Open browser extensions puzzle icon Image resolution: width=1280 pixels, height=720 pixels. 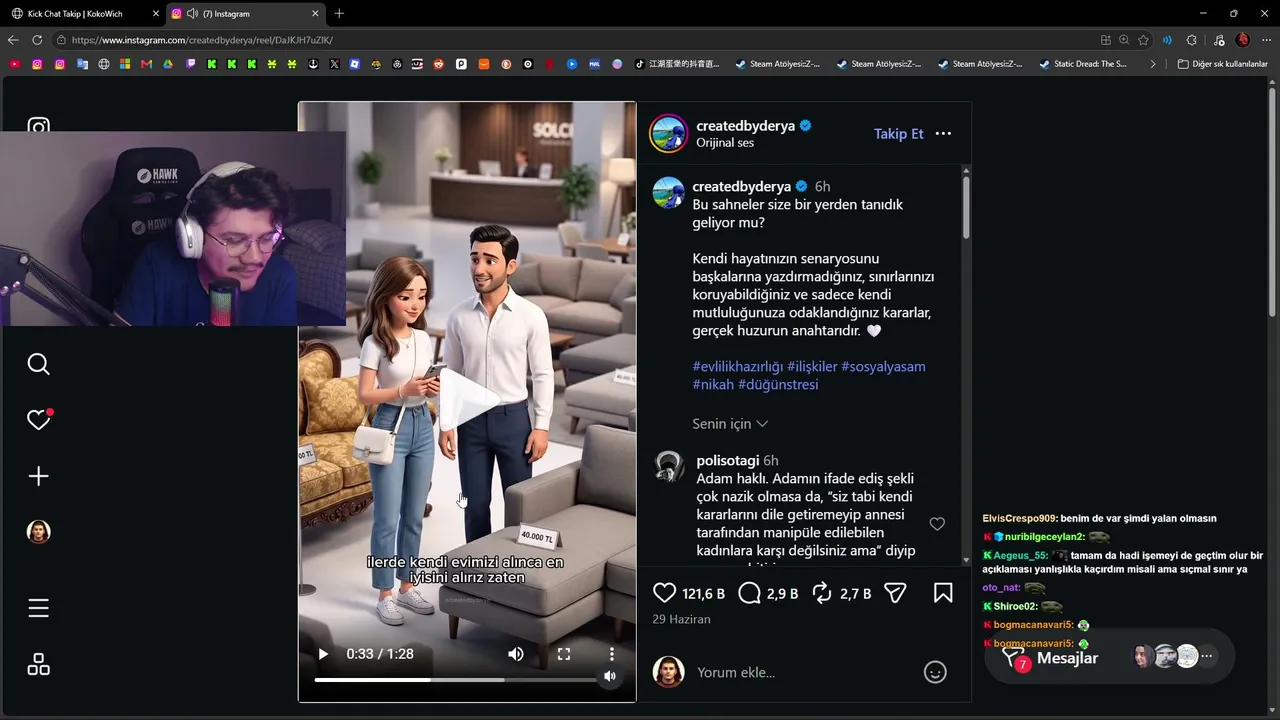pyautogui.click(x=1191, y=40)
